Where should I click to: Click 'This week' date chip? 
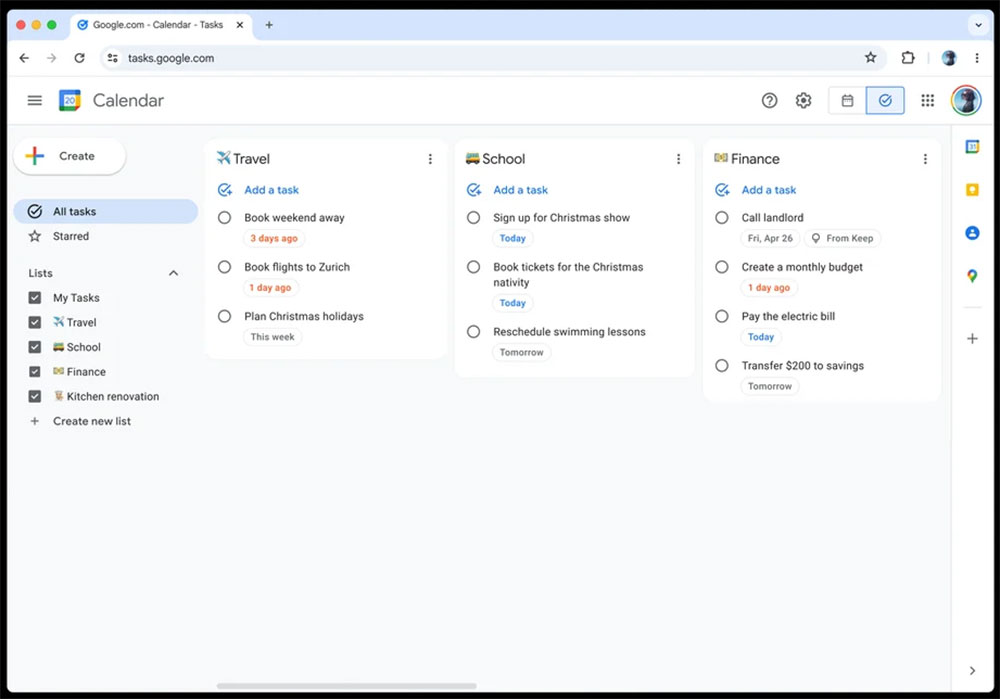pos(272,337)
